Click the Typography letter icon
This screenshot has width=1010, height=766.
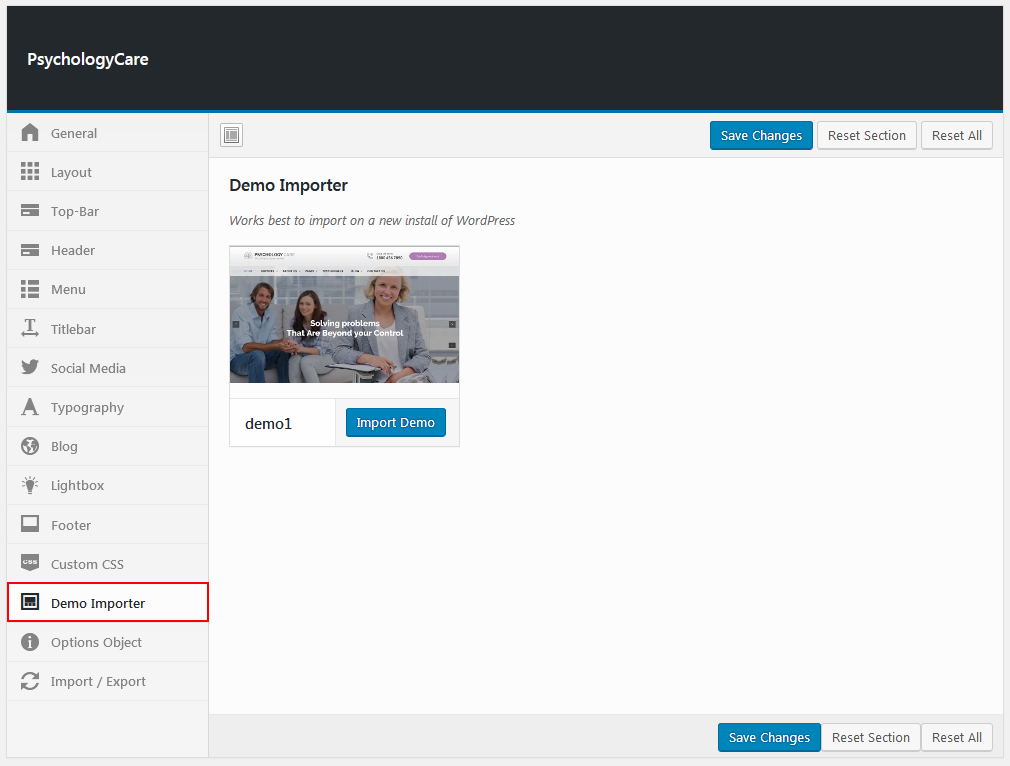click(x=30, y=407)
